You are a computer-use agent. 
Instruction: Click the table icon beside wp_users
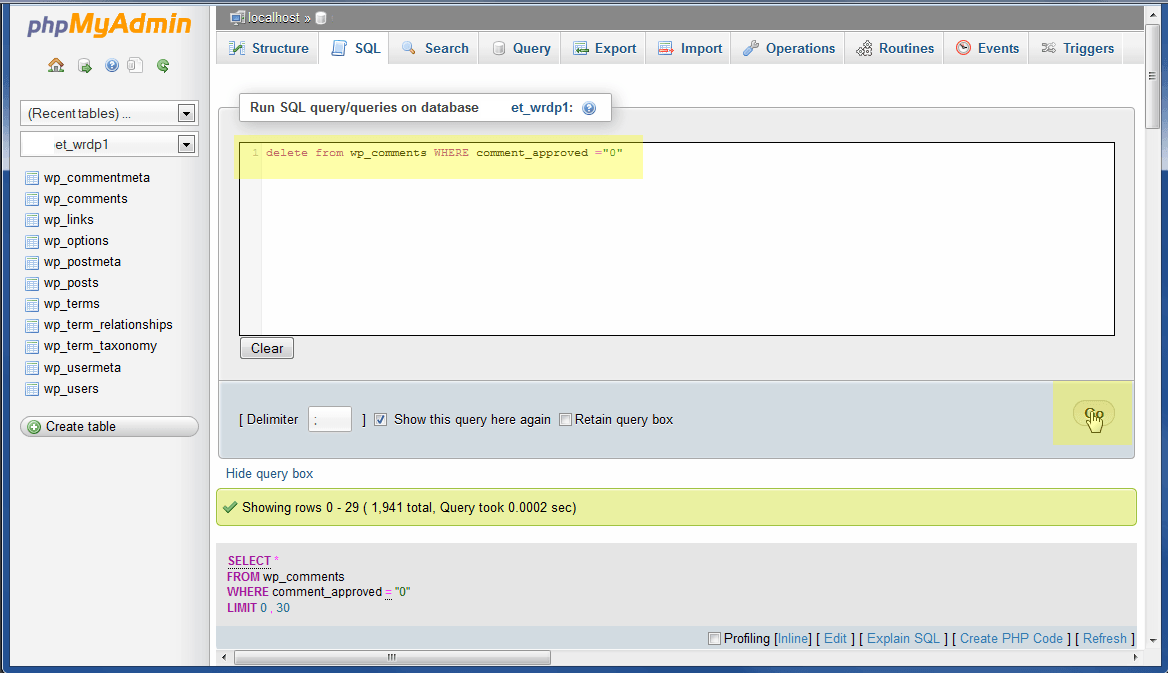point(32,389)
